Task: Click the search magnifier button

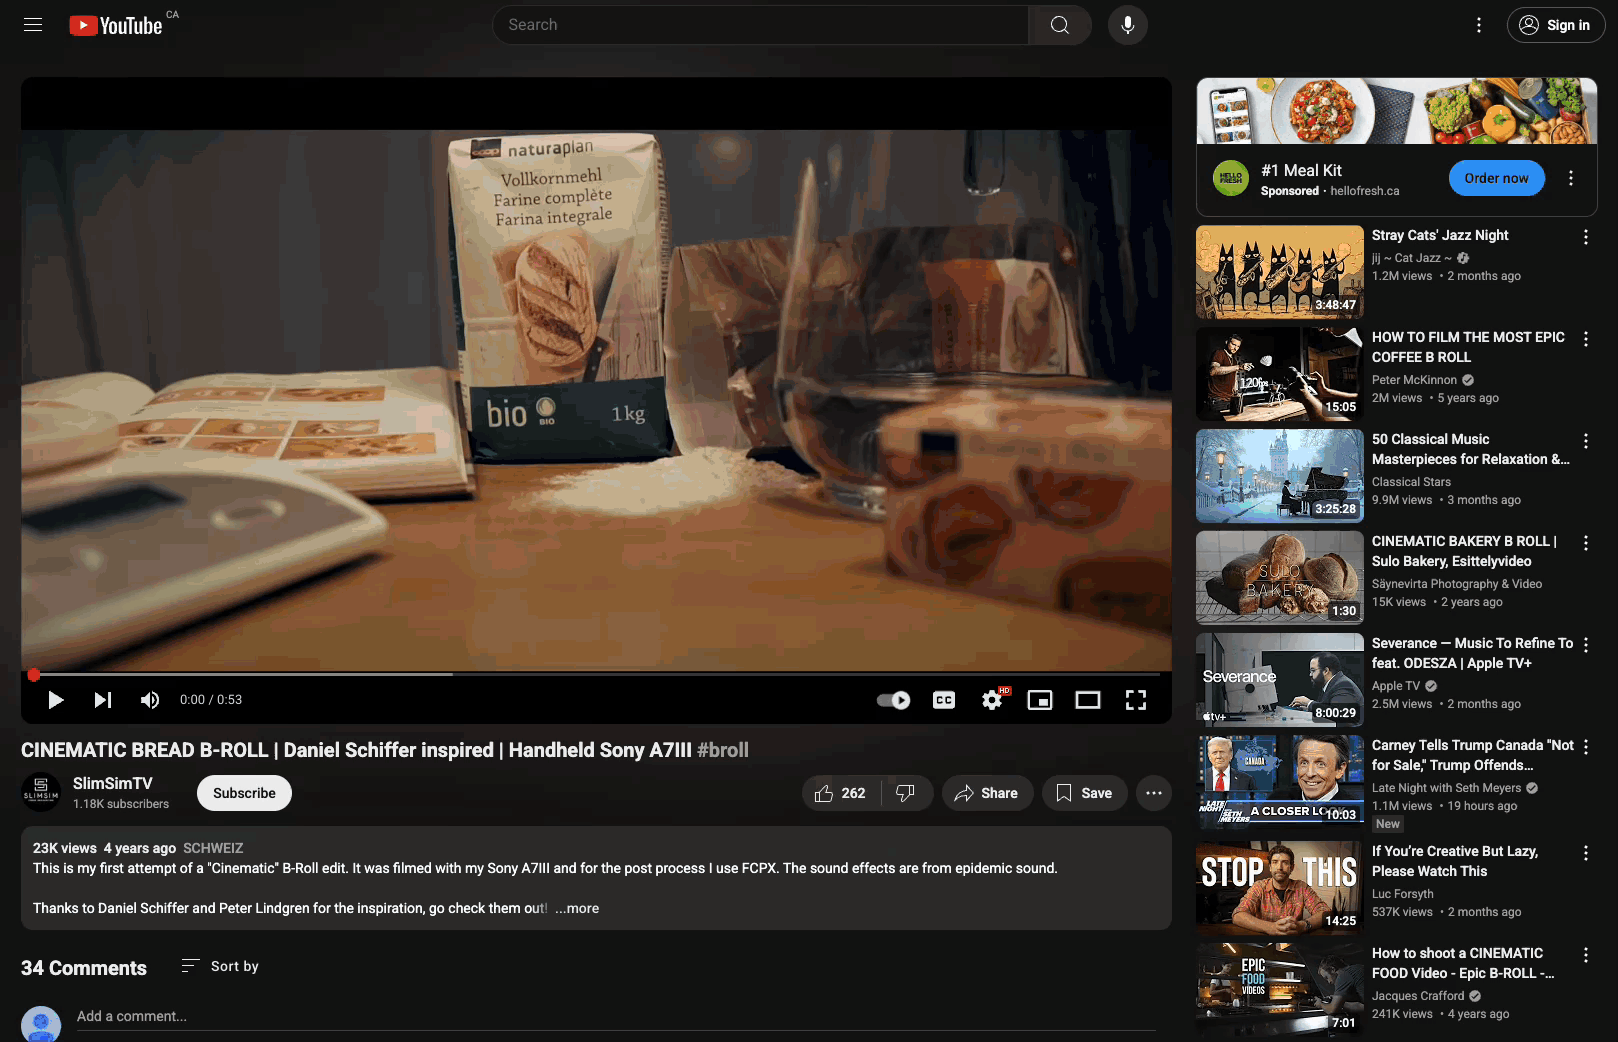Action: point(1060,25)
